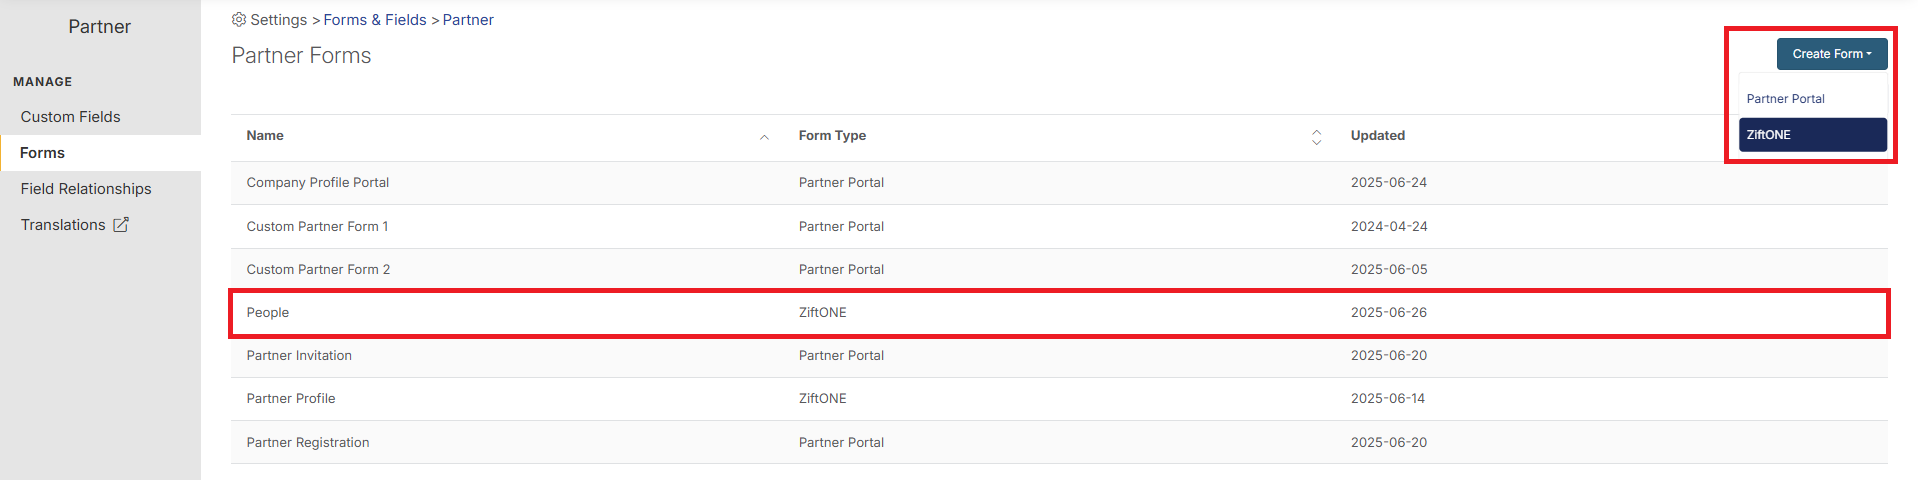This screenshot has height=480, width=1918.
Task: Go to Forms in Manage sidebar
Action: [x=42, y=153]
